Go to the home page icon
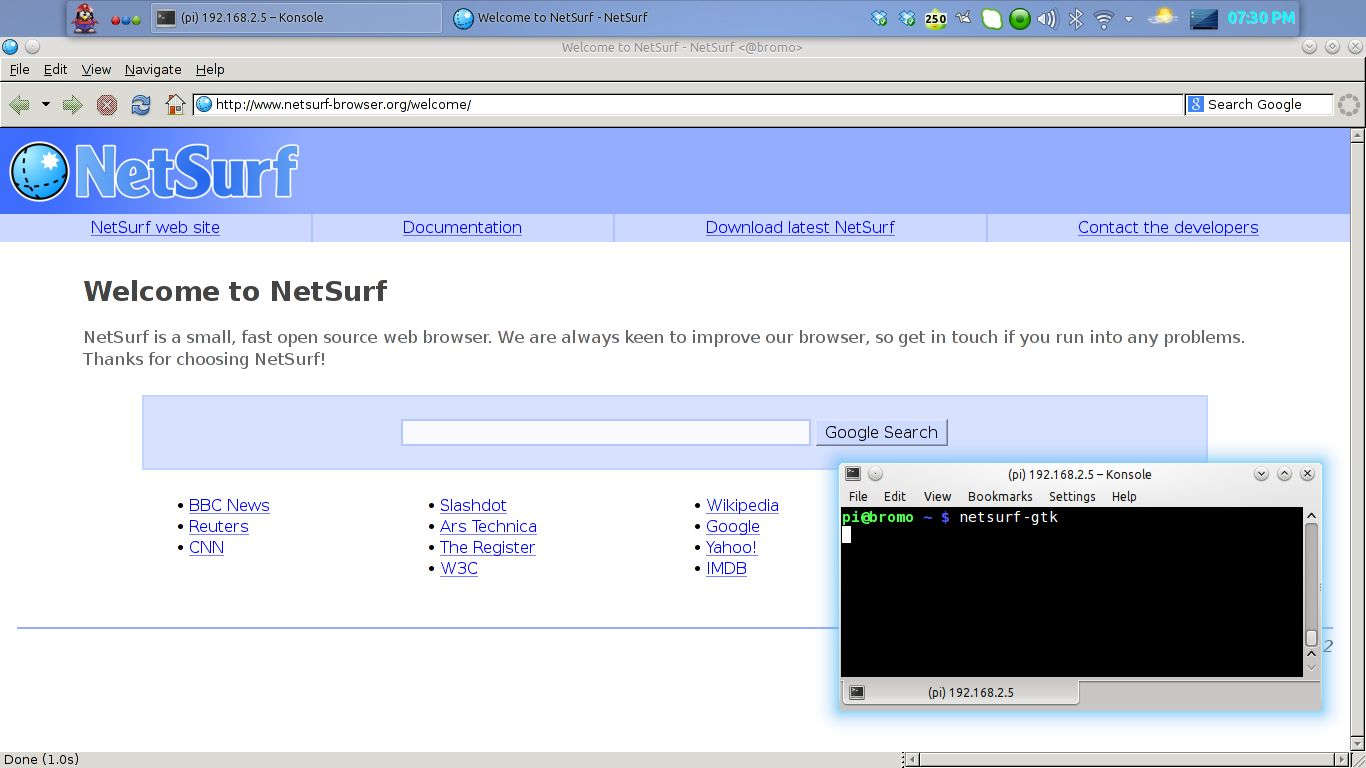The image size is (1366, 768). click(175, 105)
